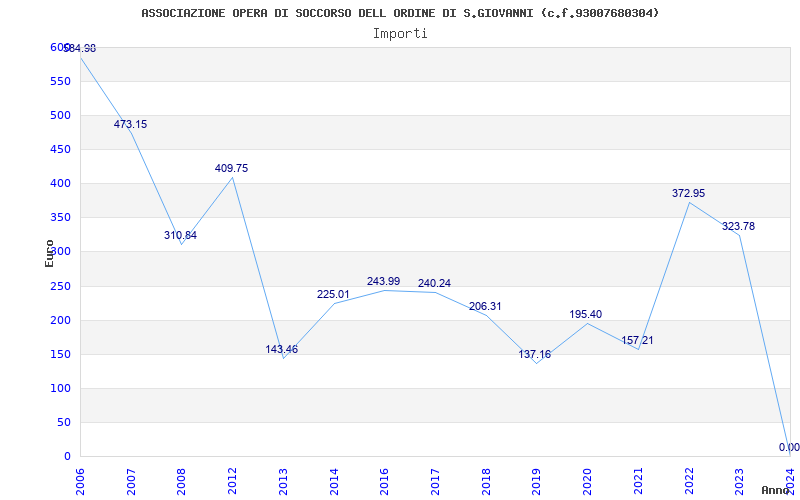This screenshot has width=800, height=500.
Task: Click the x-axis year 2008
Action: 182,482
